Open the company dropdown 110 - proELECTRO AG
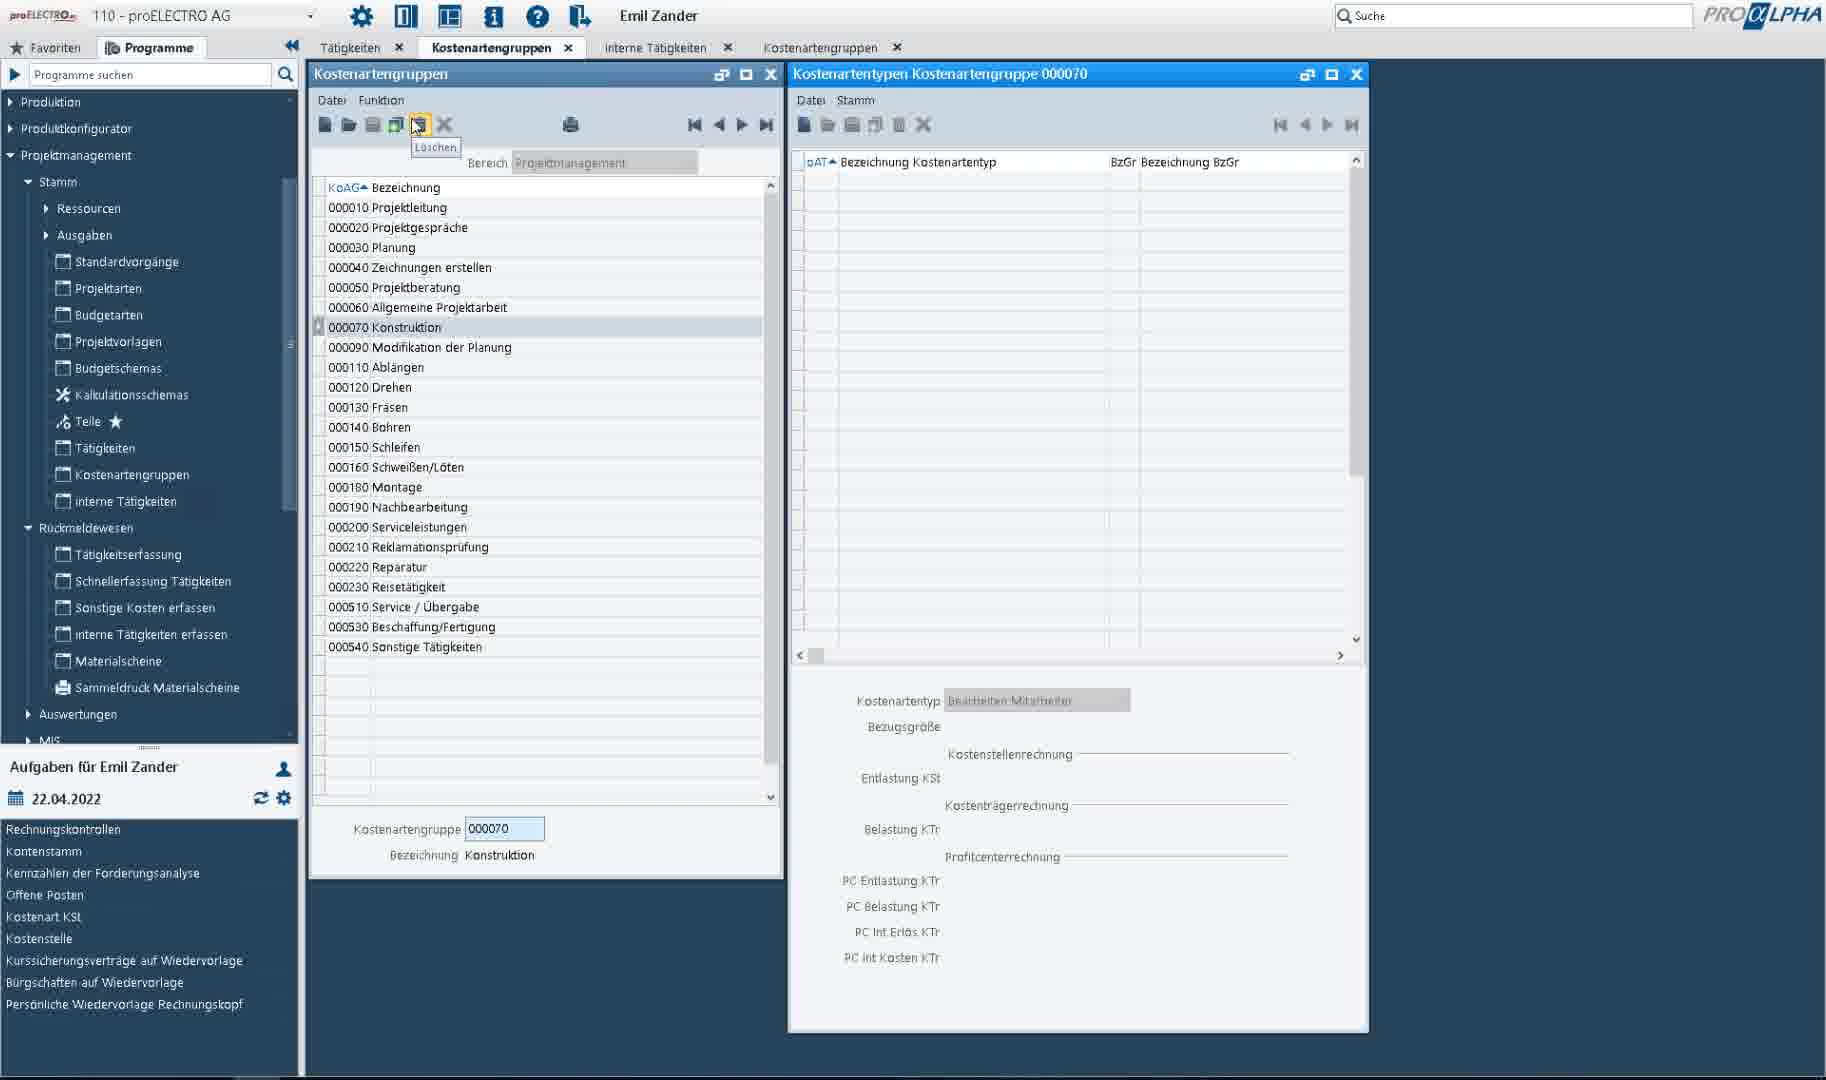Screen dimensions: 1826x1080 click(310, 16)
